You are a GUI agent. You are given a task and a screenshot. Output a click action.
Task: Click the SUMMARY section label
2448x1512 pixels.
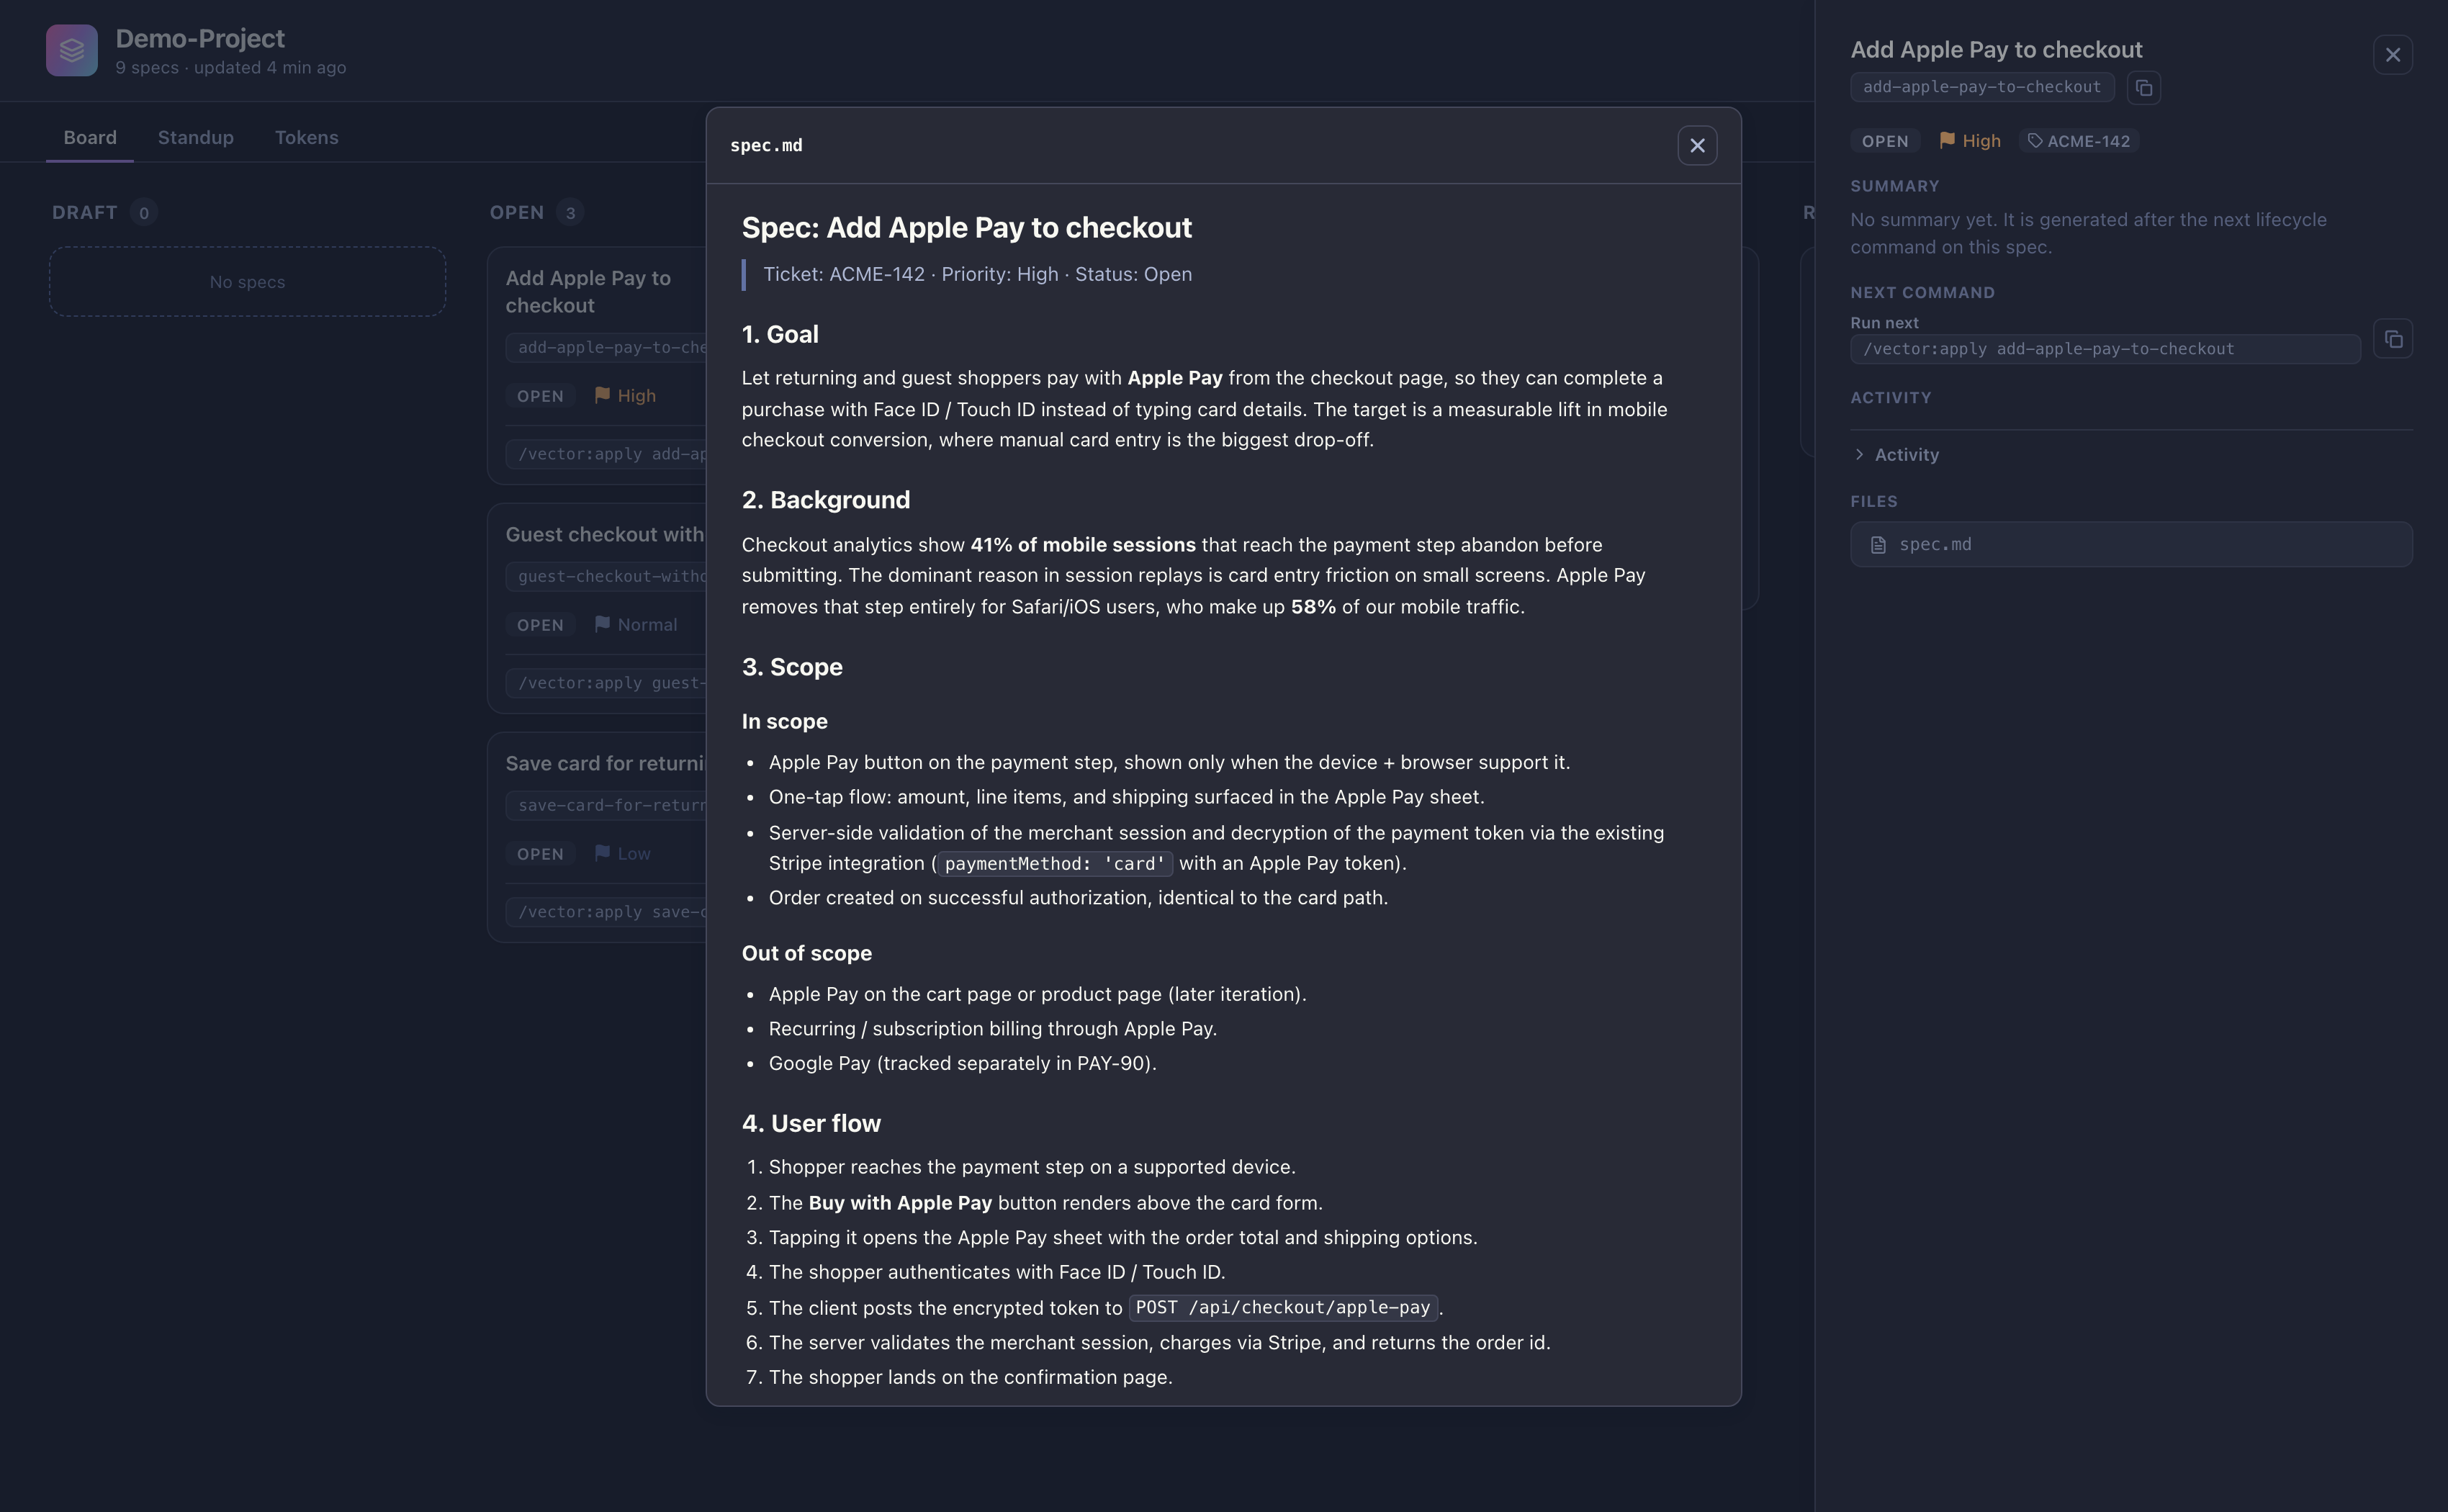pos(1894,187)
